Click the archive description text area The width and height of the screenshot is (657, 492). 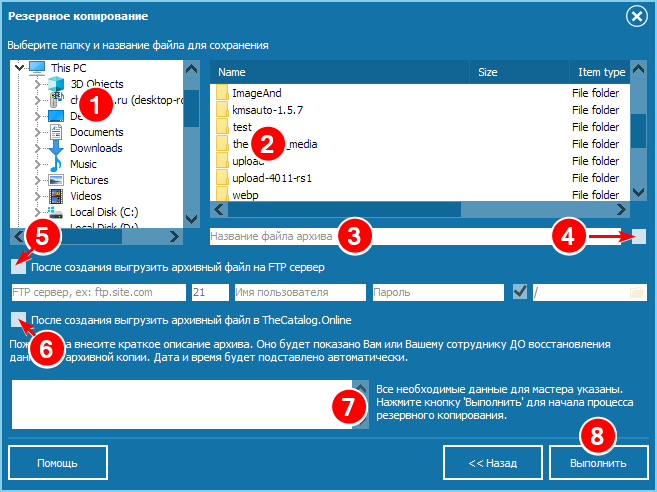pos(182,404)
